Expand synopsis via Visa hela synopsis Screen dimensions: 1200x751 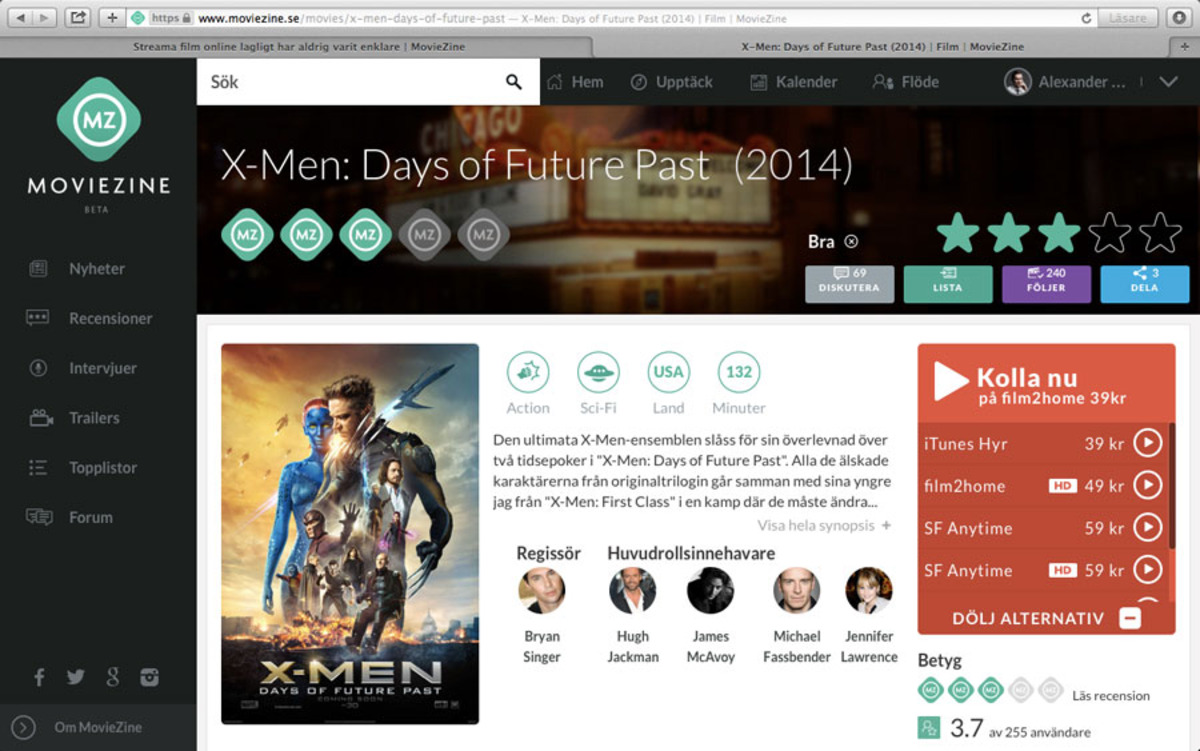pyautogui.click(x=823, y=525)
